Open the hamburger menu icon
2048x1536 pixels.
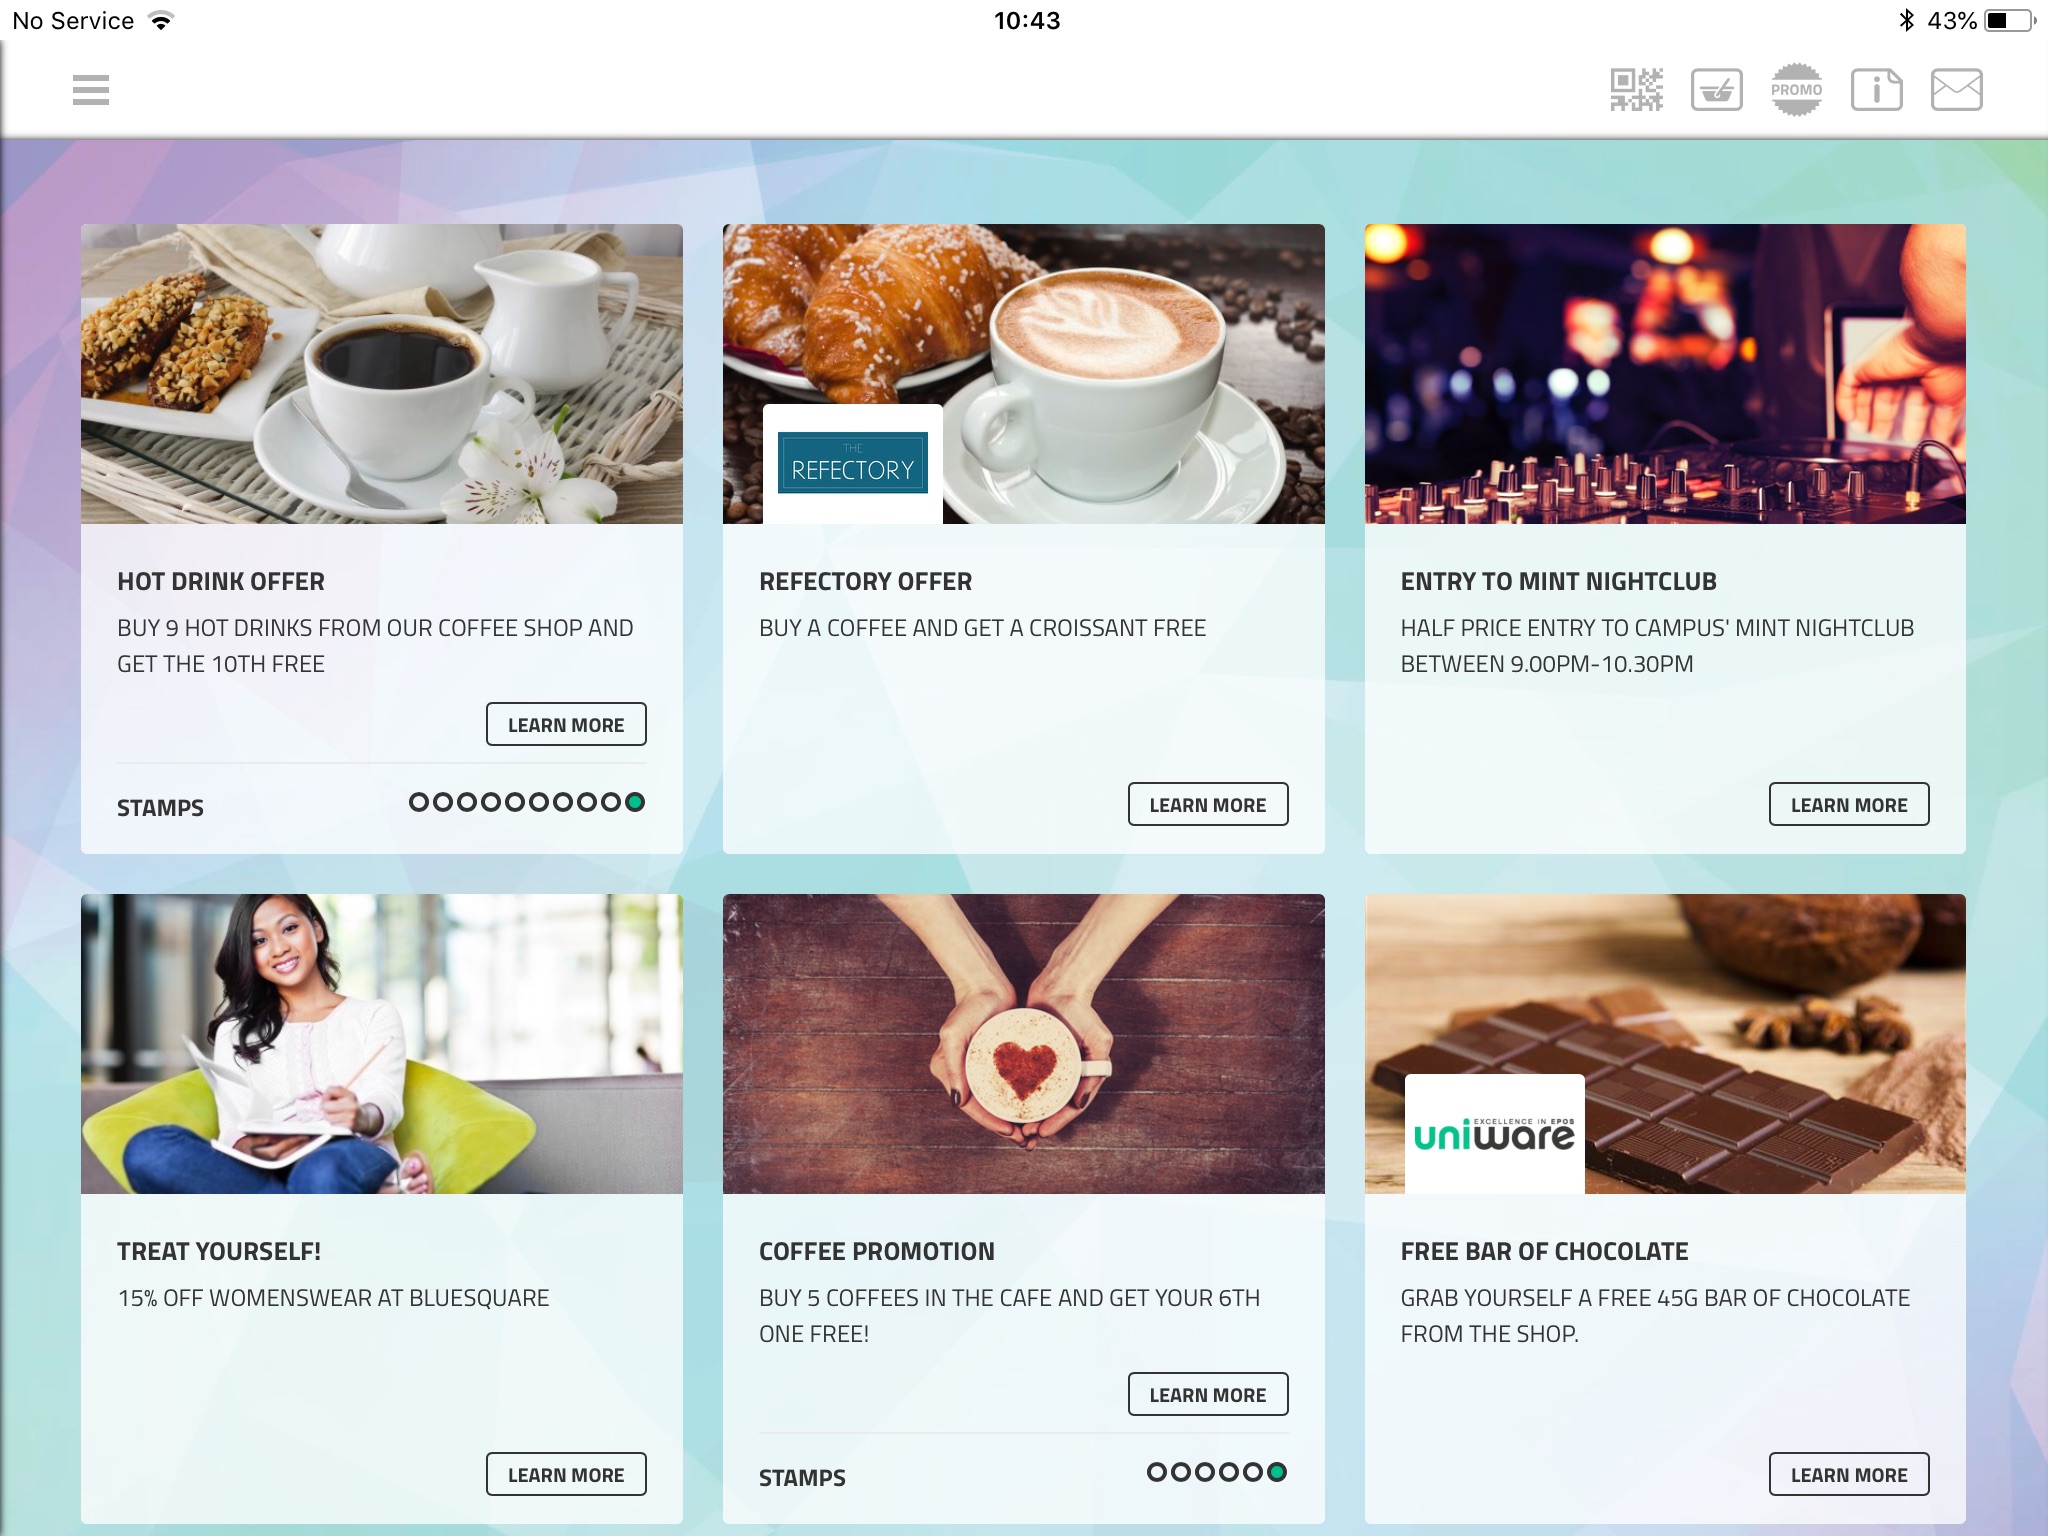[x=89, y=89]
